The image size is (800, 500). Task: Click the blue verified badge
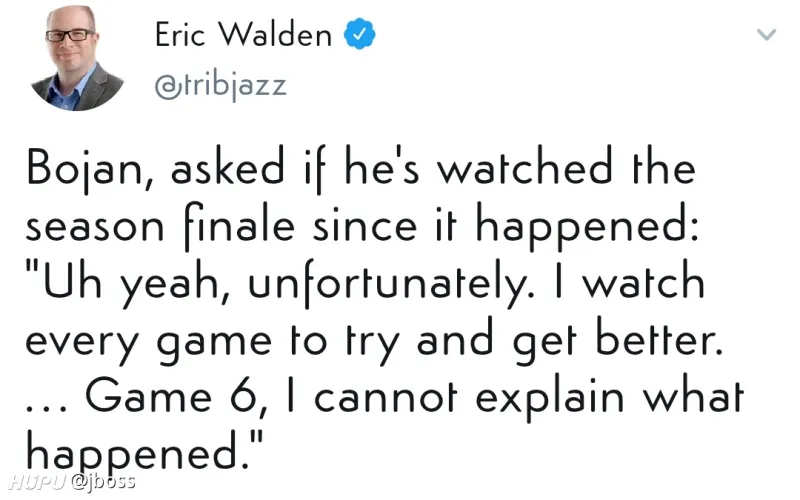click(360, 34)
